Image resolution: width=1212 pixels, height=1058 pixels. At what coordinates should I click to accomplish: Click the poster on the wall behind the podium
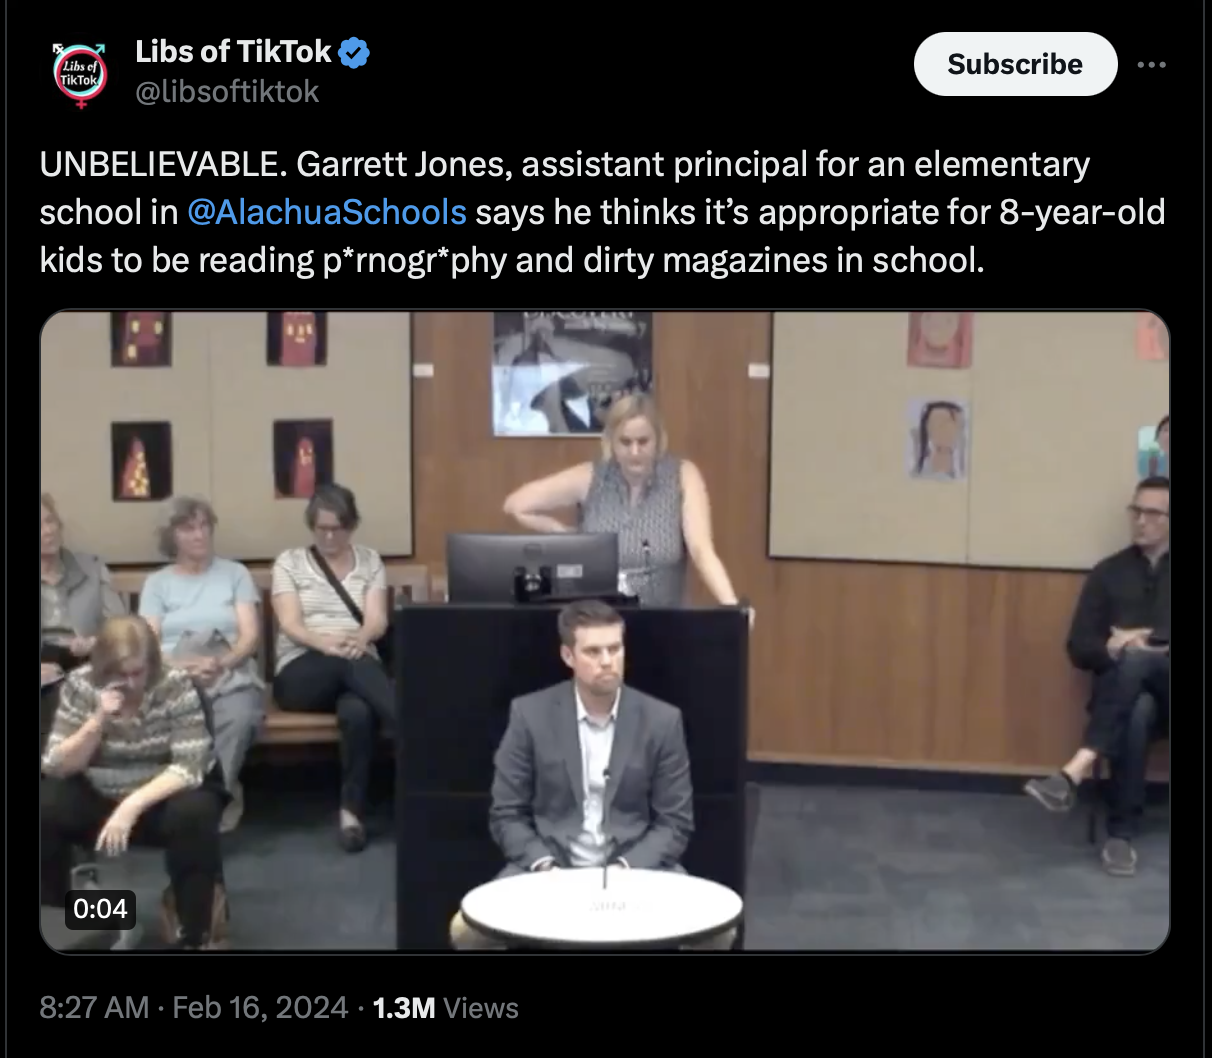(572, 373)
